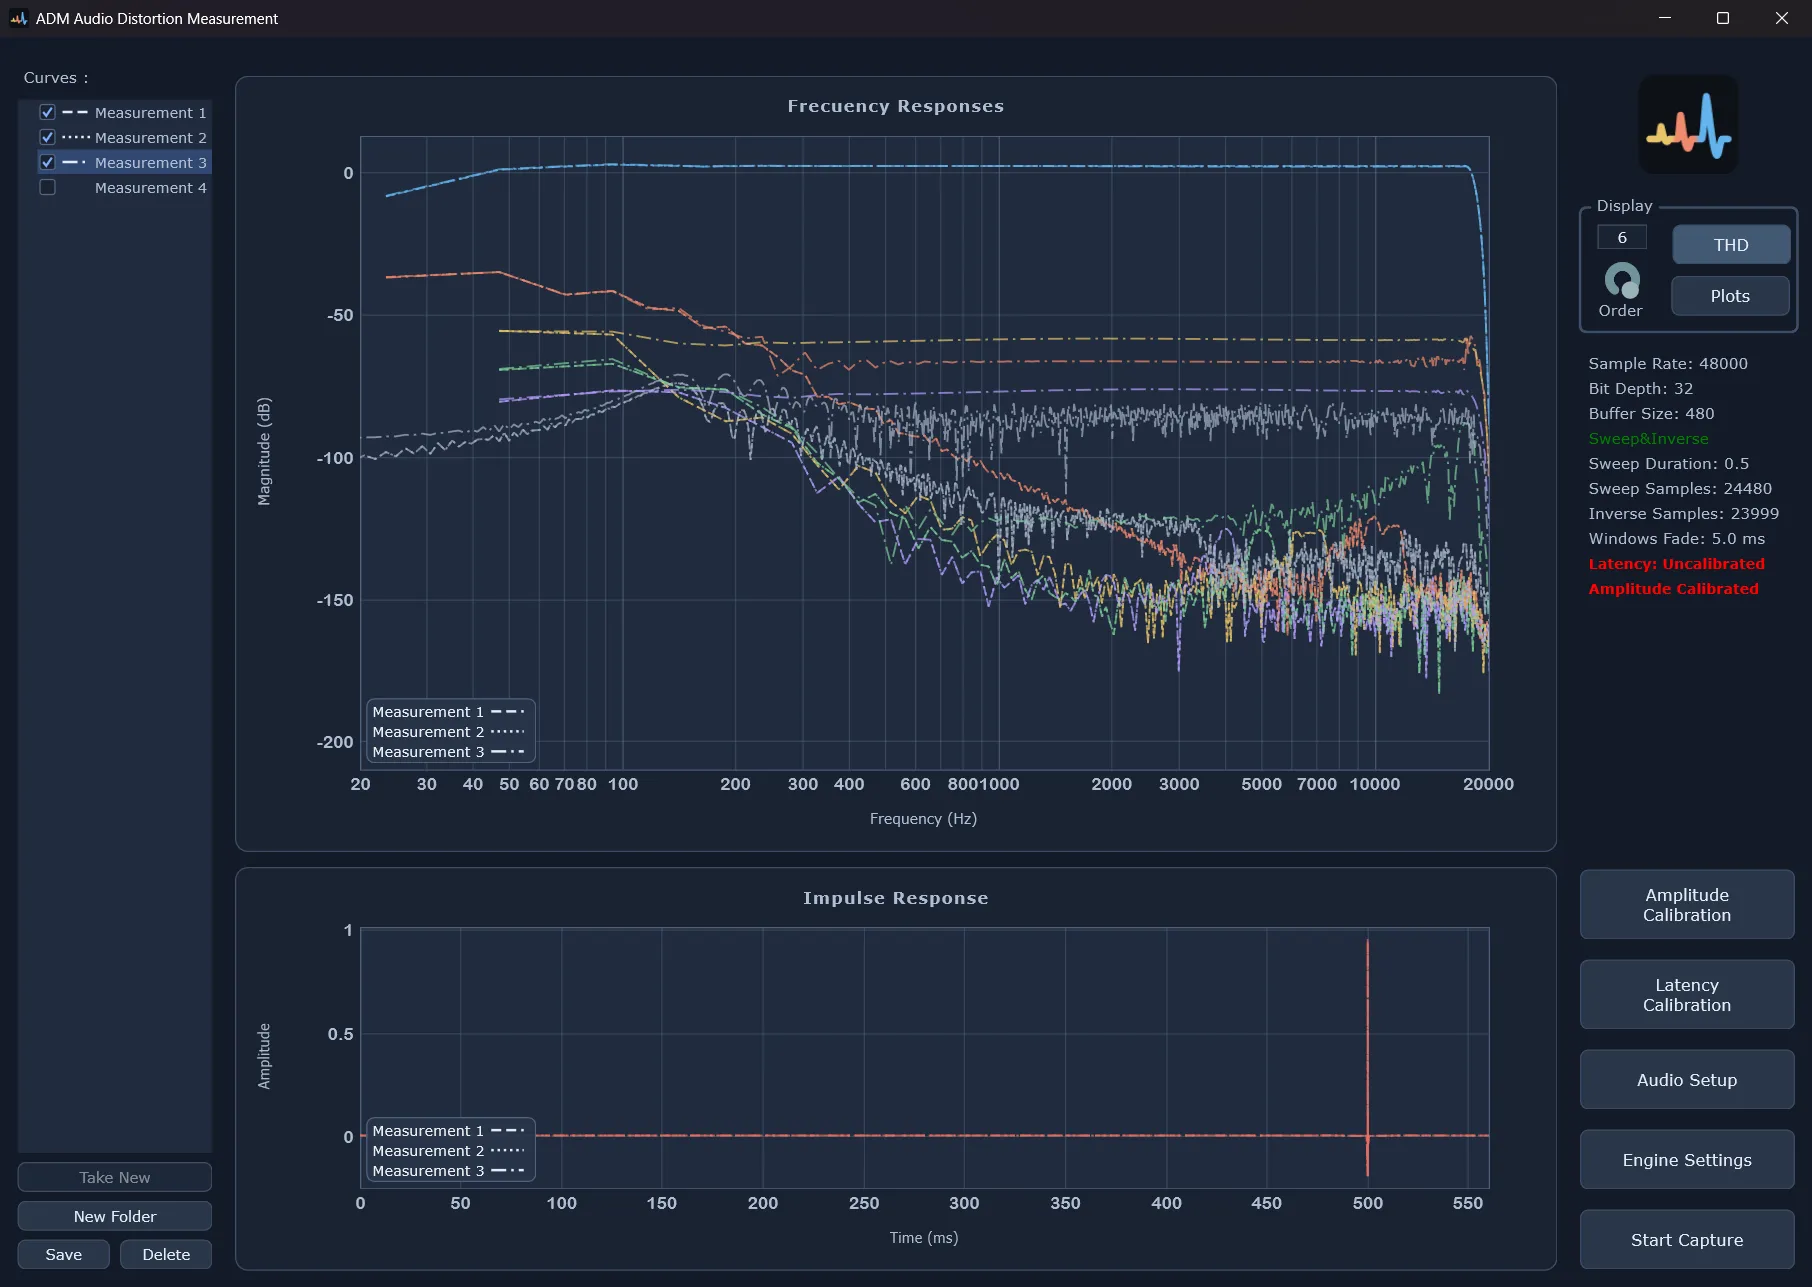This screenshot has width=1812, height=1287.
Task: Click the Latency: Uncalibrated warning text
Action: tap(1676, 564)
